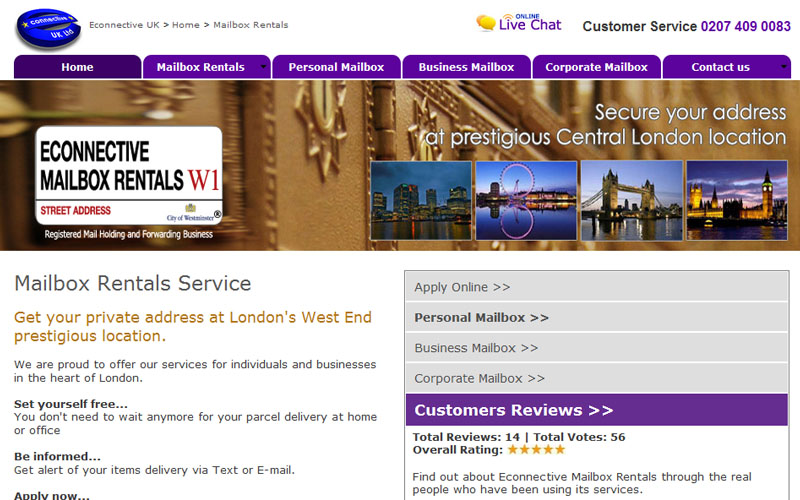This screenshot has height=500, width=800.
Task: Open the Live Chat speech bubble icon
Action: (x=485, y=23)
